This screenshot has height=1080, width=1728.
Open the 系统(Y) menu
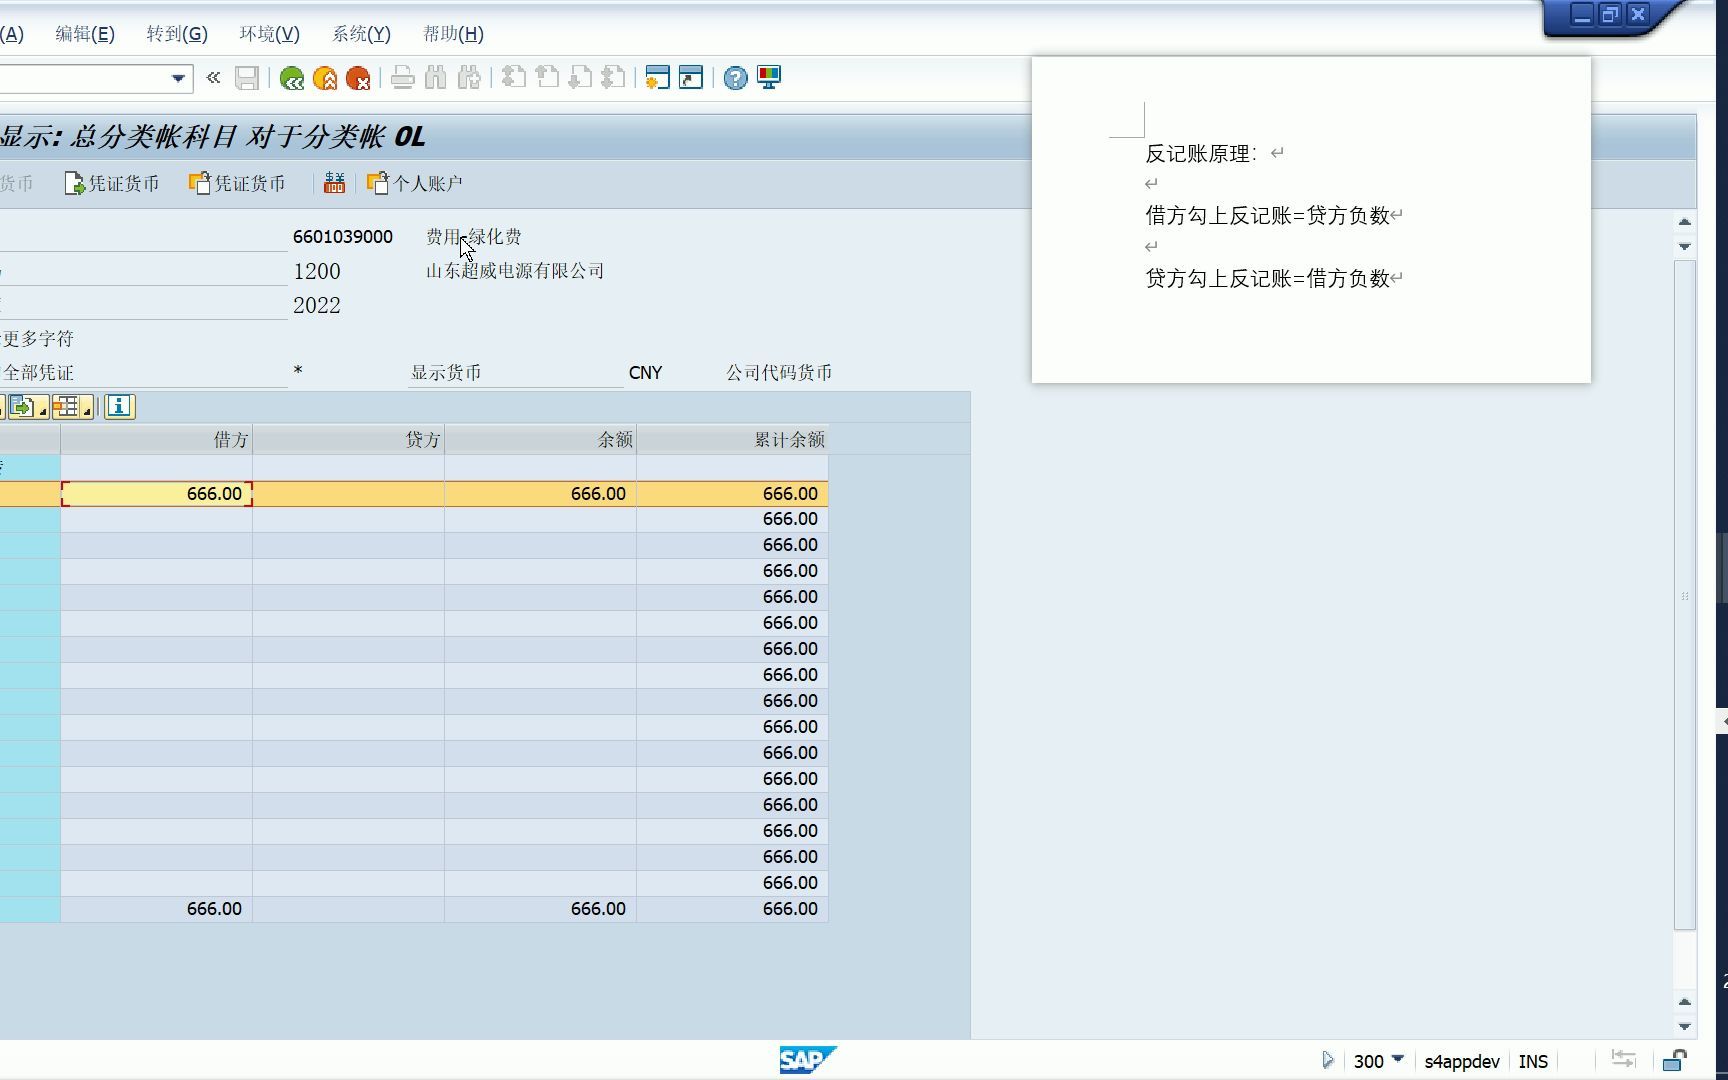pos(361,34)
